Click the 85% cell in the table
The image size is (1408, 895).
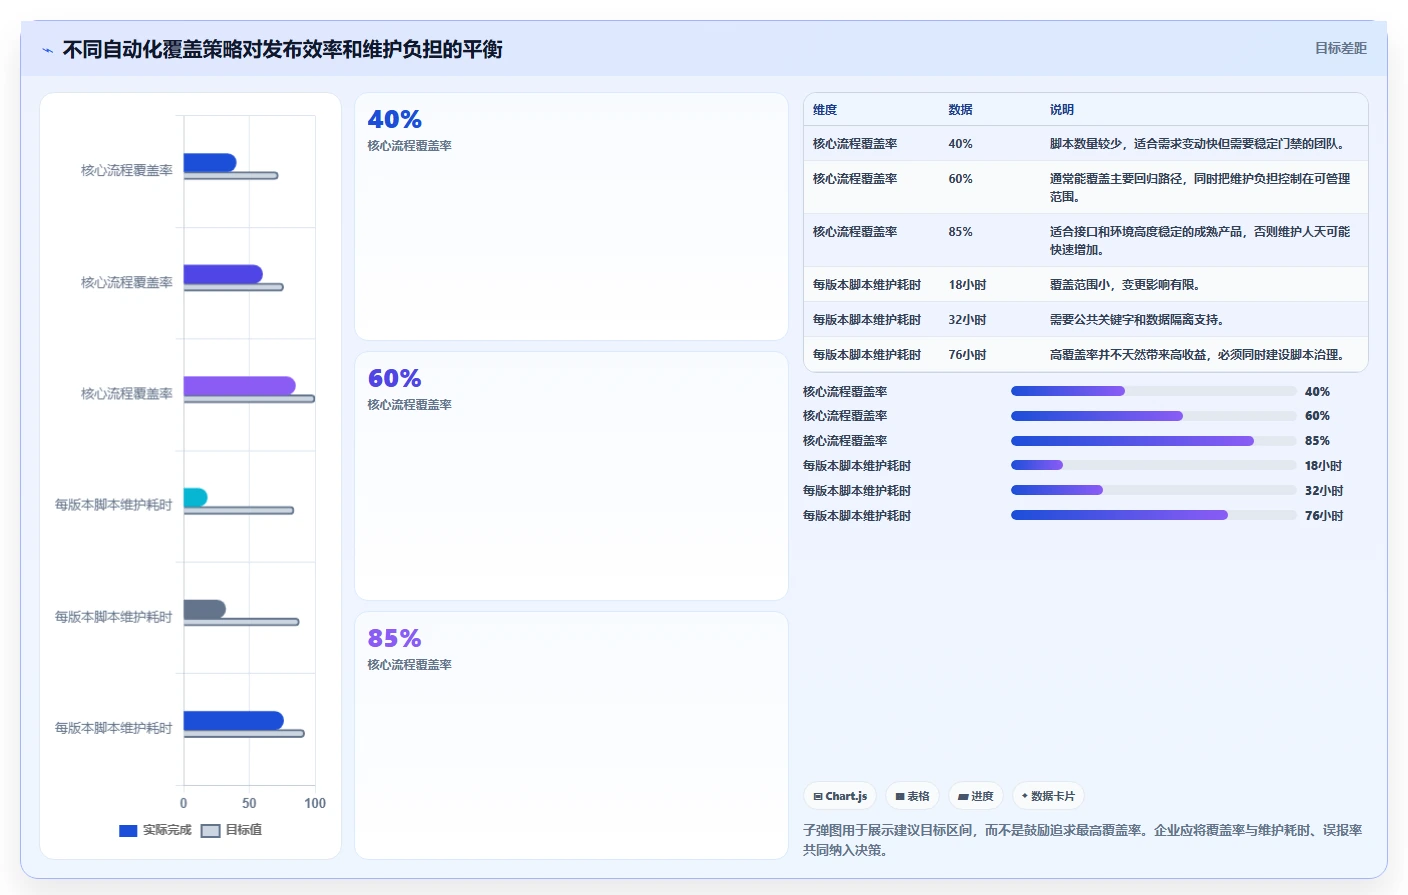click(x=960, y=232)
